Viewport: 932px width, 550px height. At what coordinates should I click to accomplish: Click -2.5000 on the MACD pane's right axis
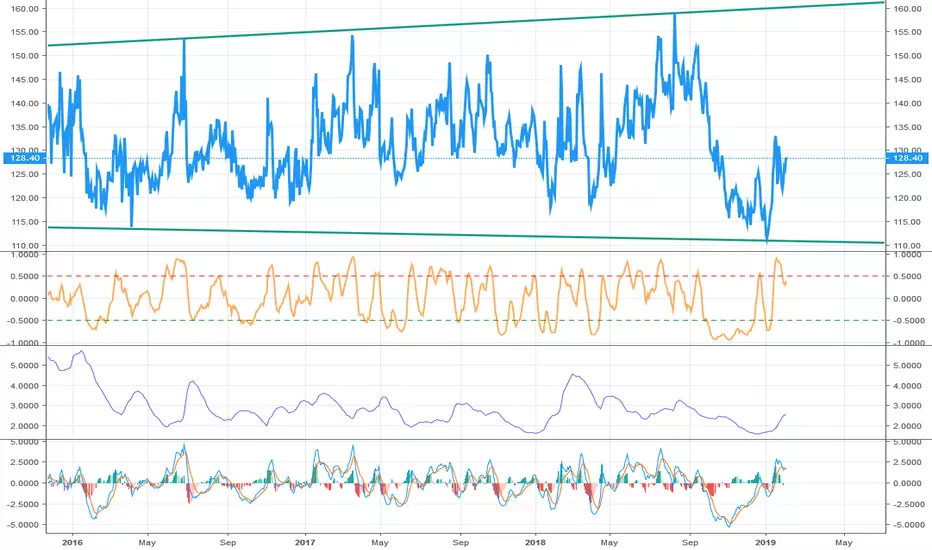coord(908,504)
